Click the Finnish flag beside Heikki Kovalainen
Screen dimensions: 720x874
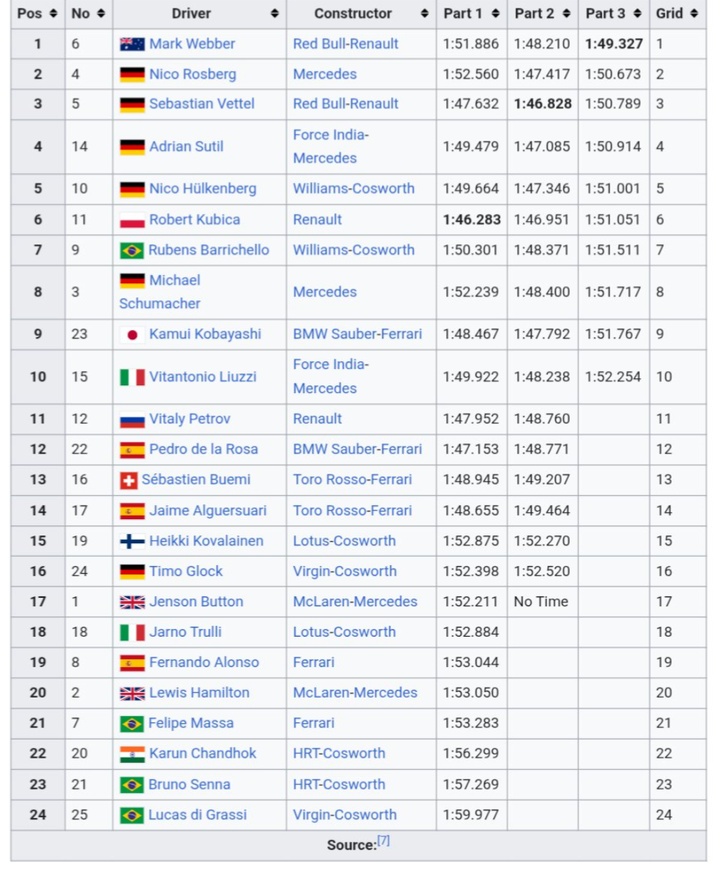[132, 541]
